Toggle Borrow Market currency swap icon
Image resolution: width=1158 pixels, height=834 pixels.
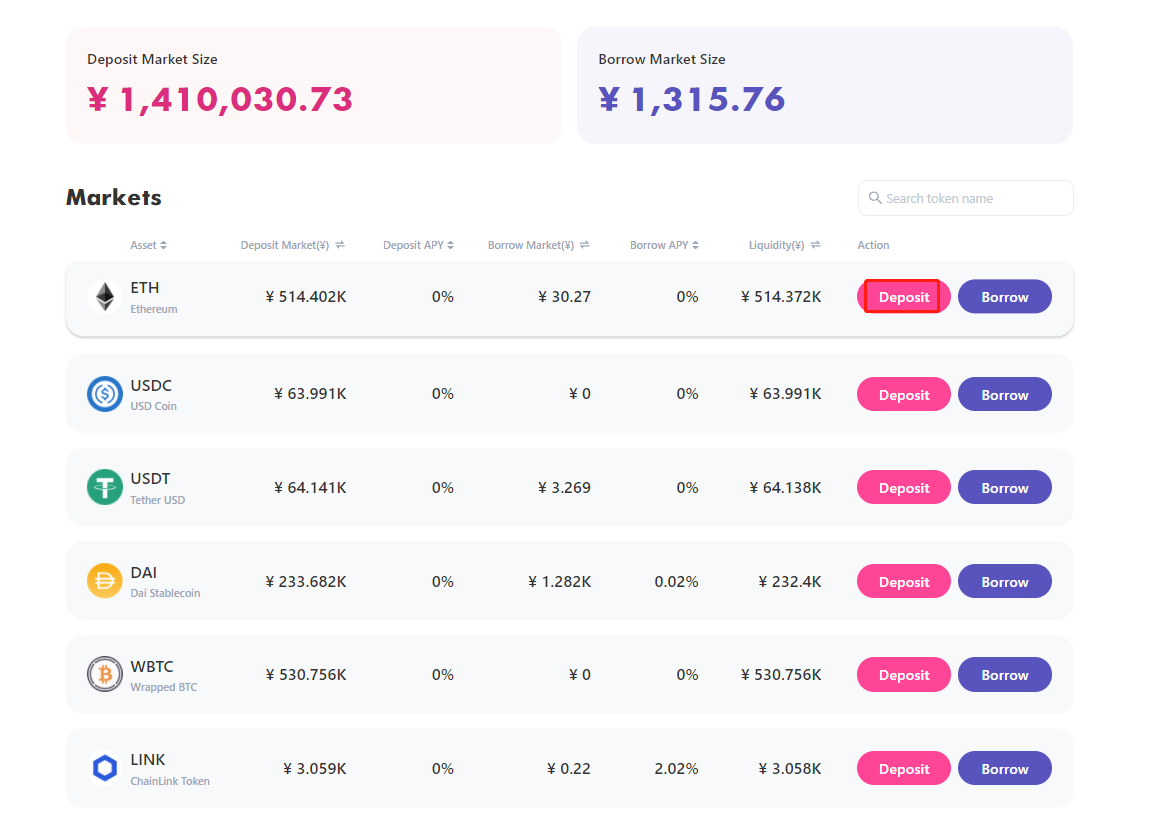click(584, 245)
